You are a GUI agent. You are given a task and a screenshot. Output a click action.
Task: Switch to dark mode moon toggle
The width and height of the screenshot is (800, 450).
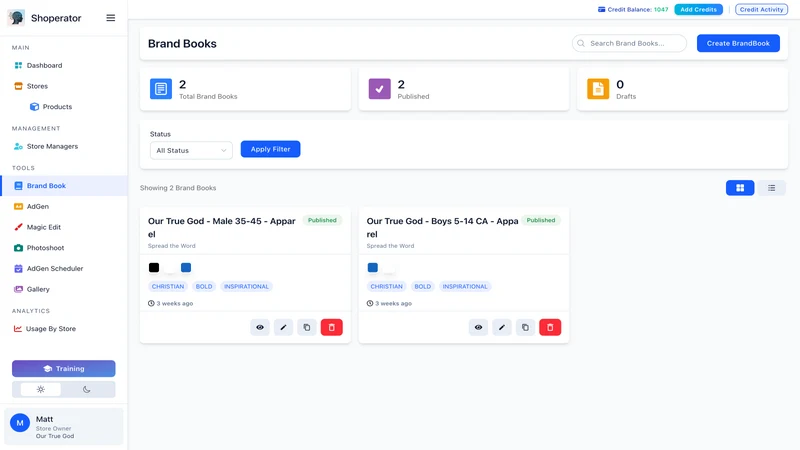point(87,389)
